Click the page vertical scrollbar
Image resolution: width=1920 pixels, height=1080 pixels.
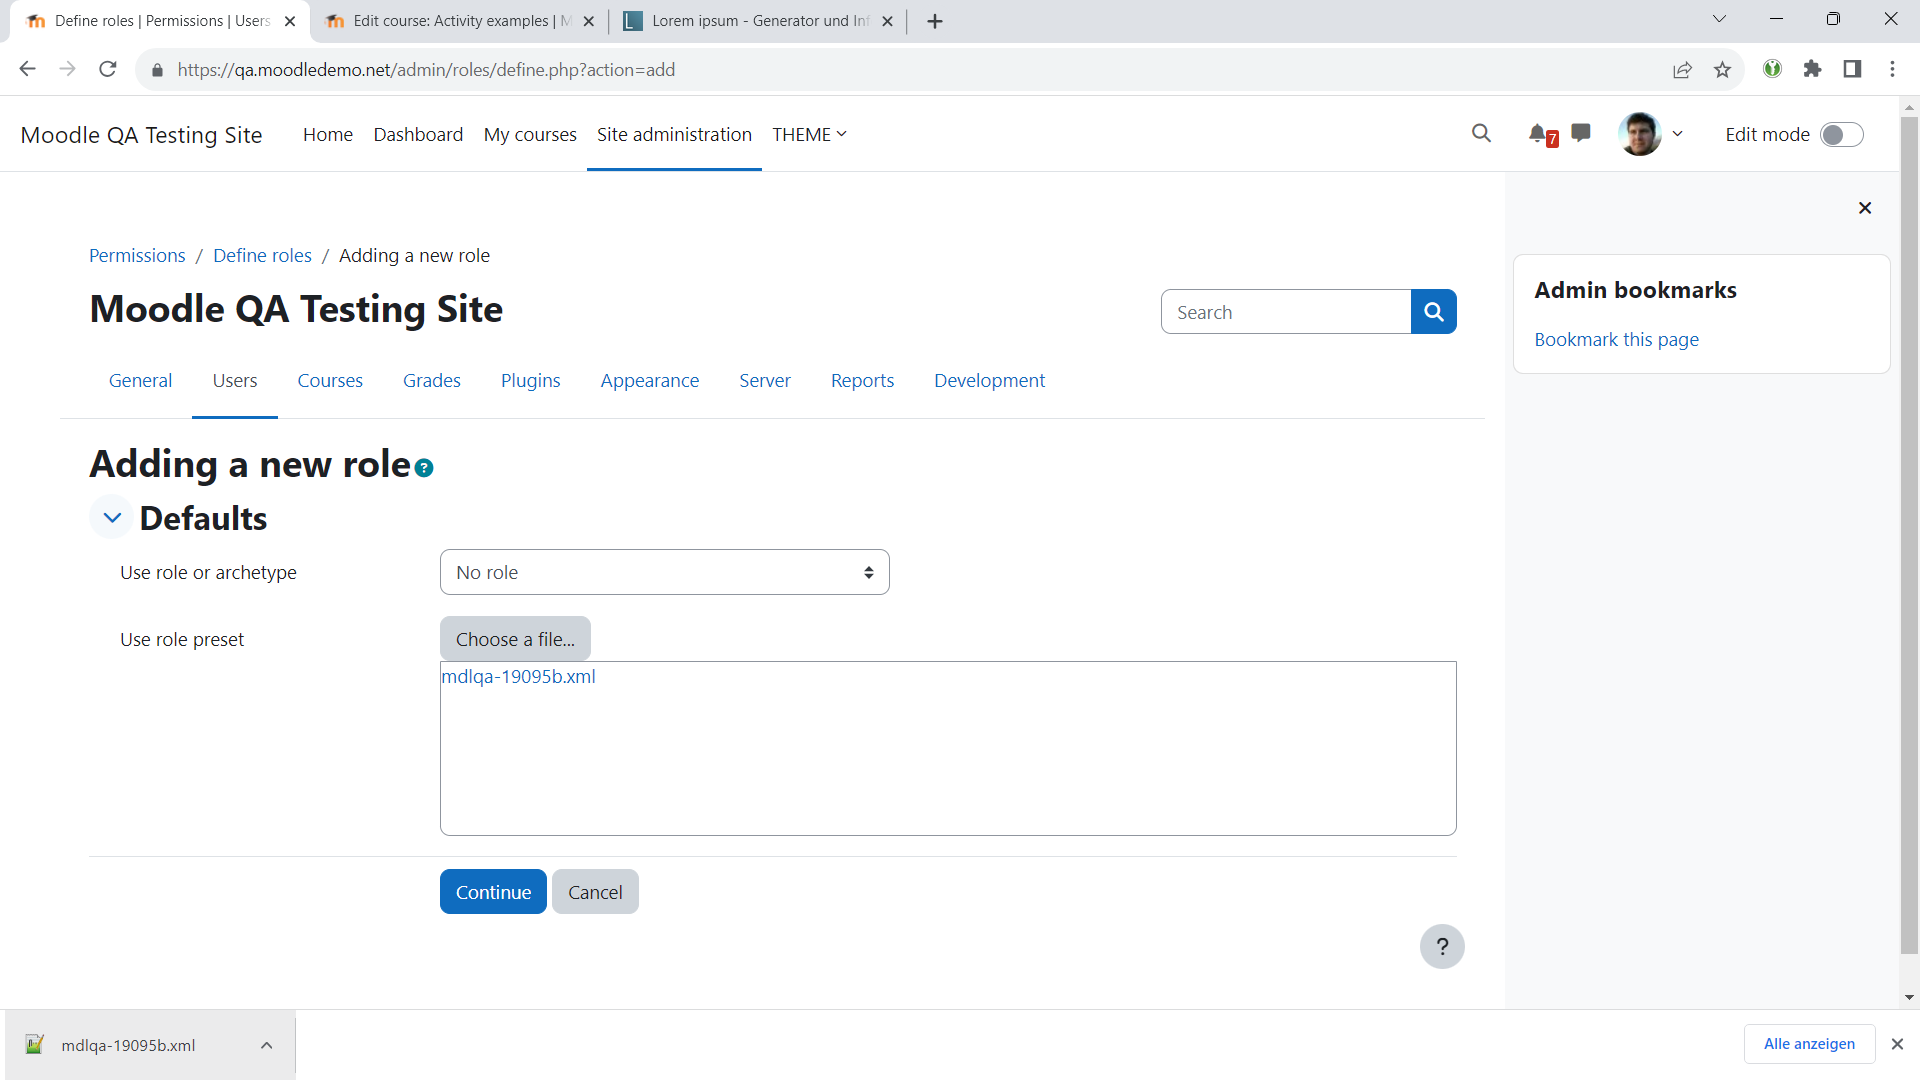pyautogui.click(x=1909, y=534)
